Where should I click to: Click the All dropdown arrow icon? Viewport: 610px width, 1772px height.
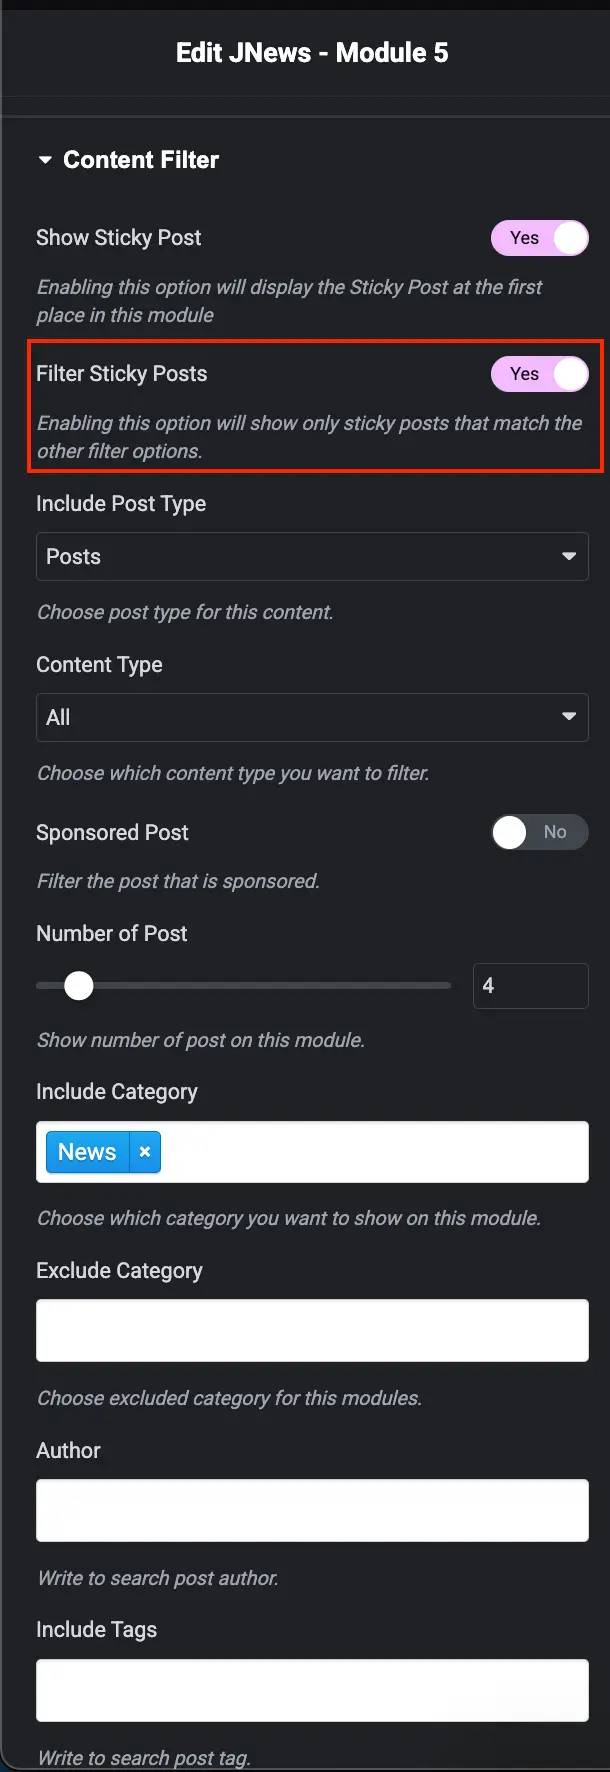[569, 717]
